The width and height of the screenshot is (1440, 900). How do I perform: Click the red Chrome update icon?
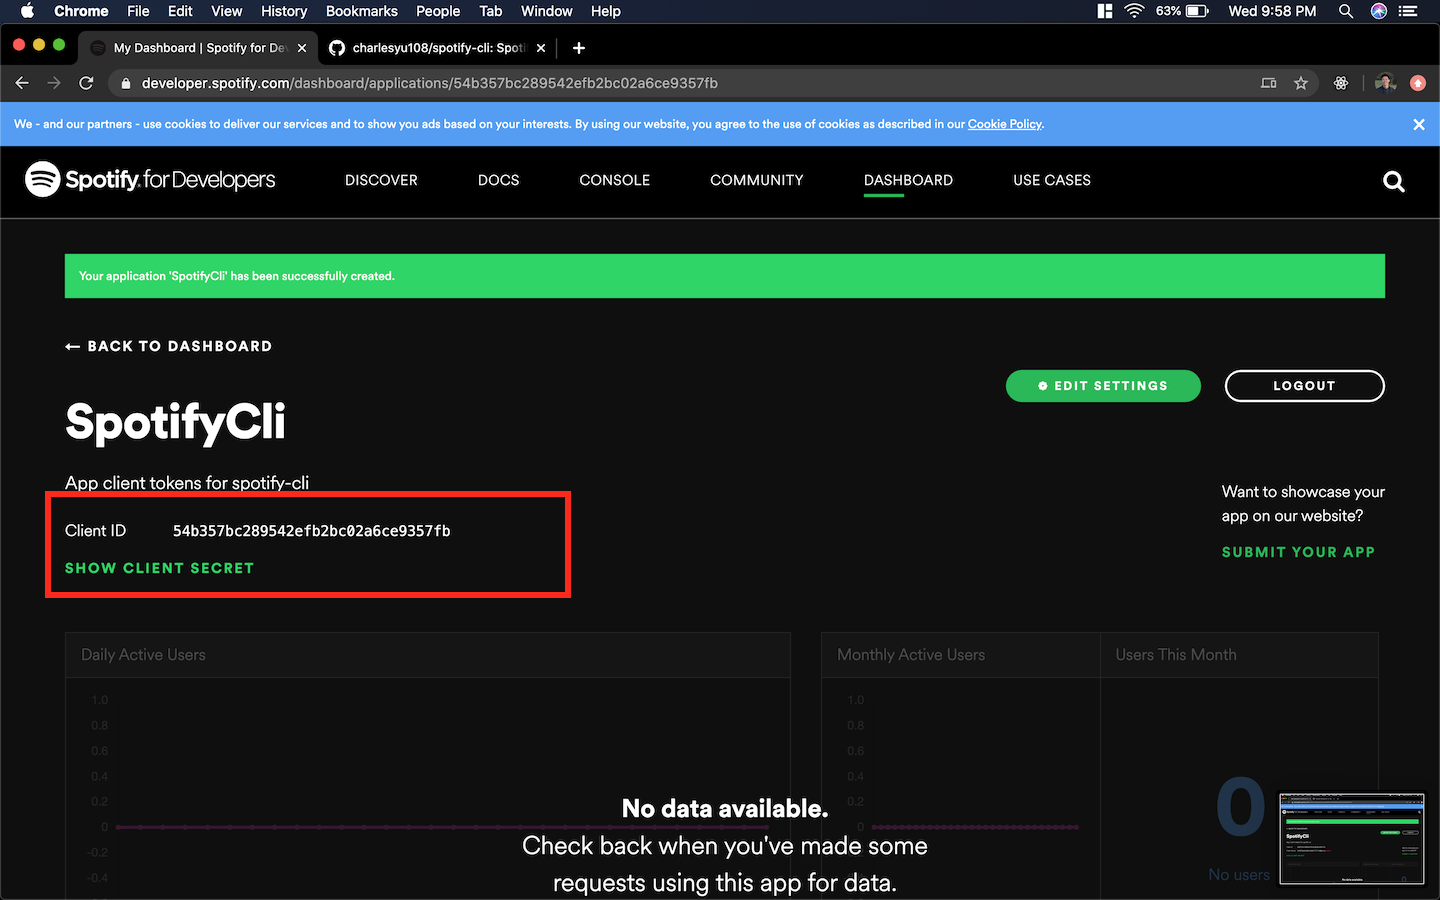(x=1418, y=83)
